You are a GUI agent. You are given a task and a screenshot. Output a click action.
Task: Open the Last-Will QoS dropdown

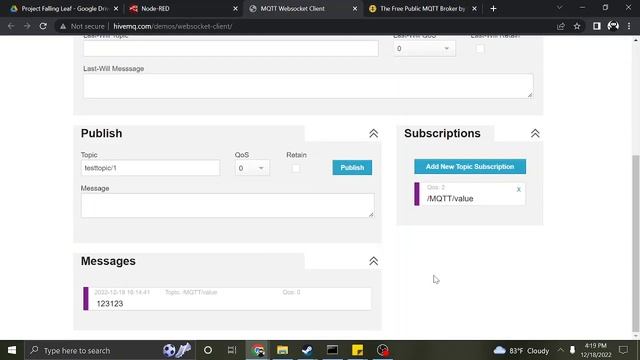point(424,49)
